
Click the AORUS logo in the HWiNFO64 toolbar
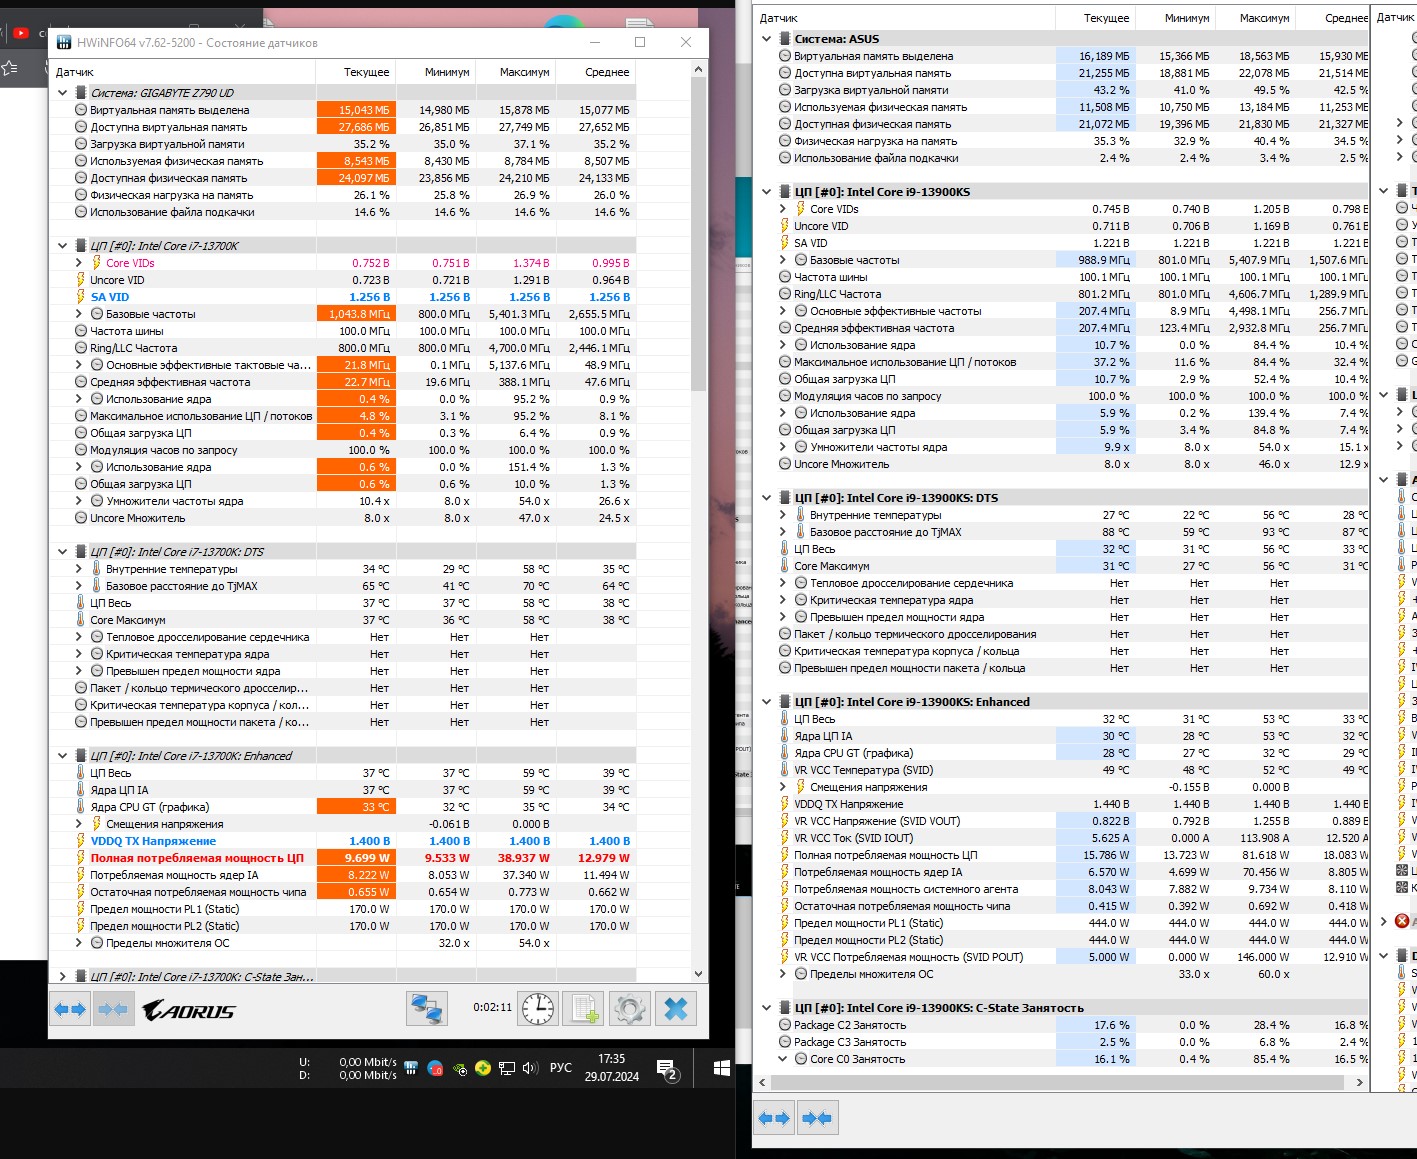[x=189, y=1011]
